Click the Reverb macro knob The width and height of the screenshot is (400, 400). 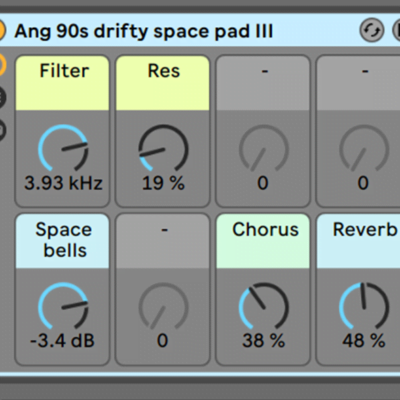click(364, 306)
